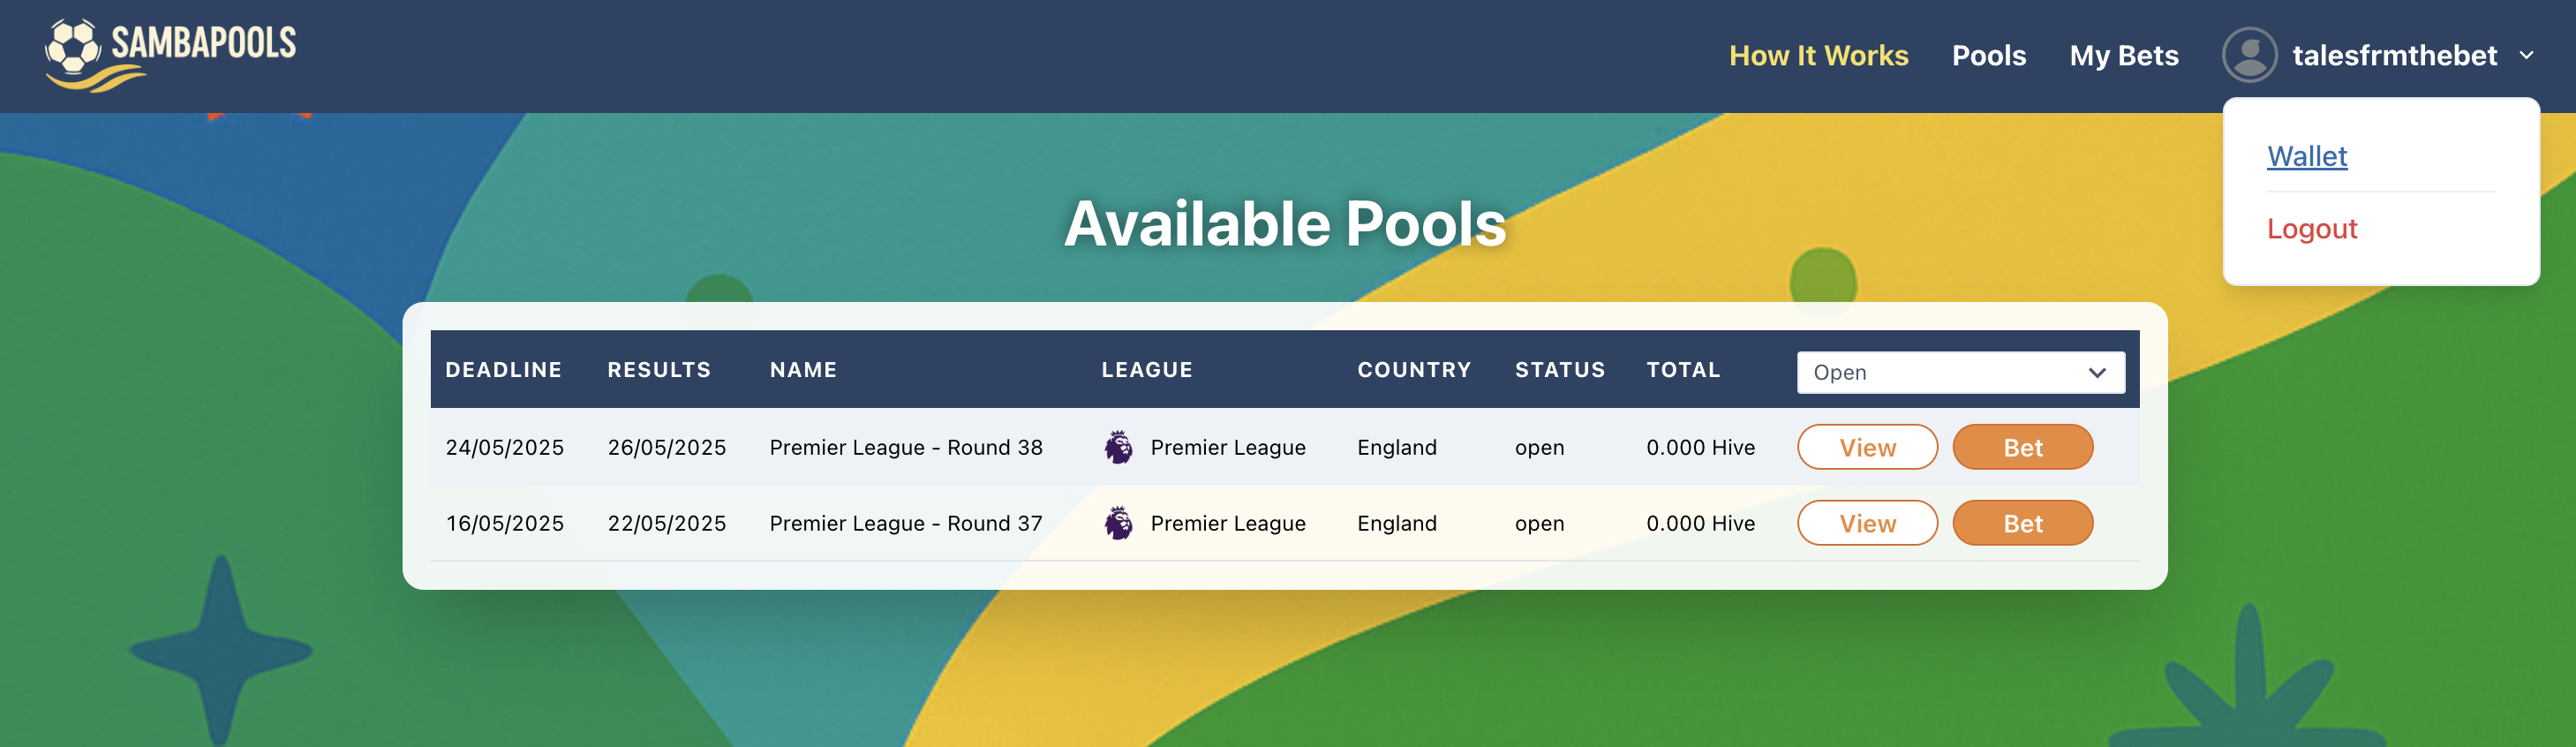View the Premier League Round 38 pool
Screen dimensions: 2576x747
(x=1866, y=447)
